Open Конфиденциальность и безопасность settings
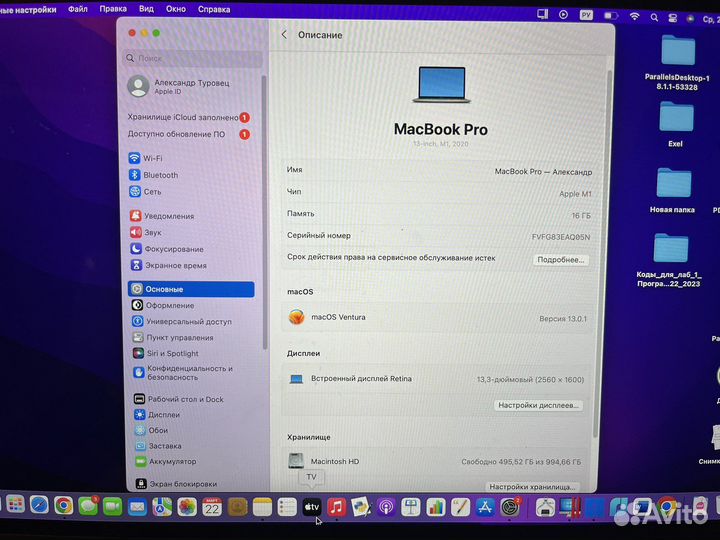The width and height of the screenshot is (720, 540). click(183, 373)
